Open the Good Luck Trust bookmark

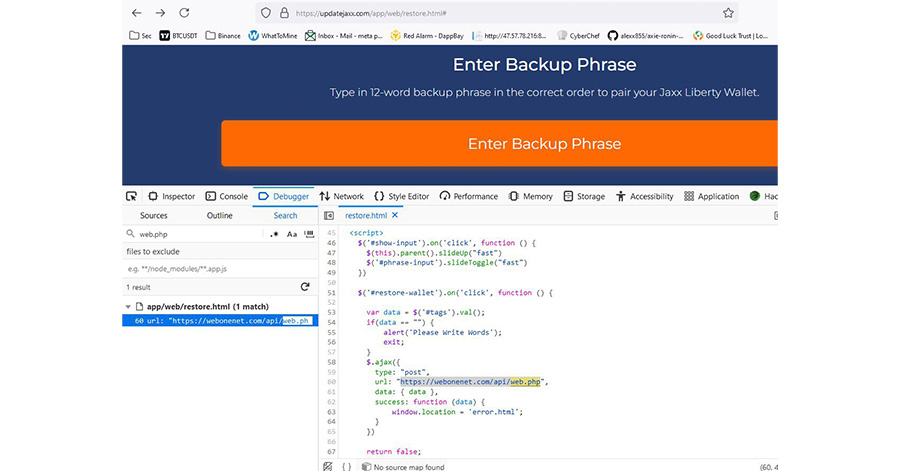coord(731,36)
